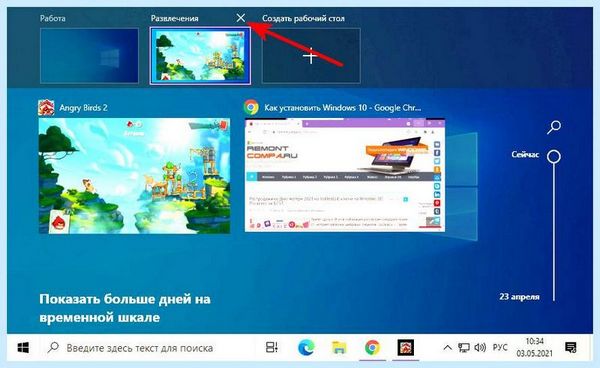Click the Angry Birds 2 app icon
Image resolution: width=600 pixels, height=368 pixels.
pos(46,108)
